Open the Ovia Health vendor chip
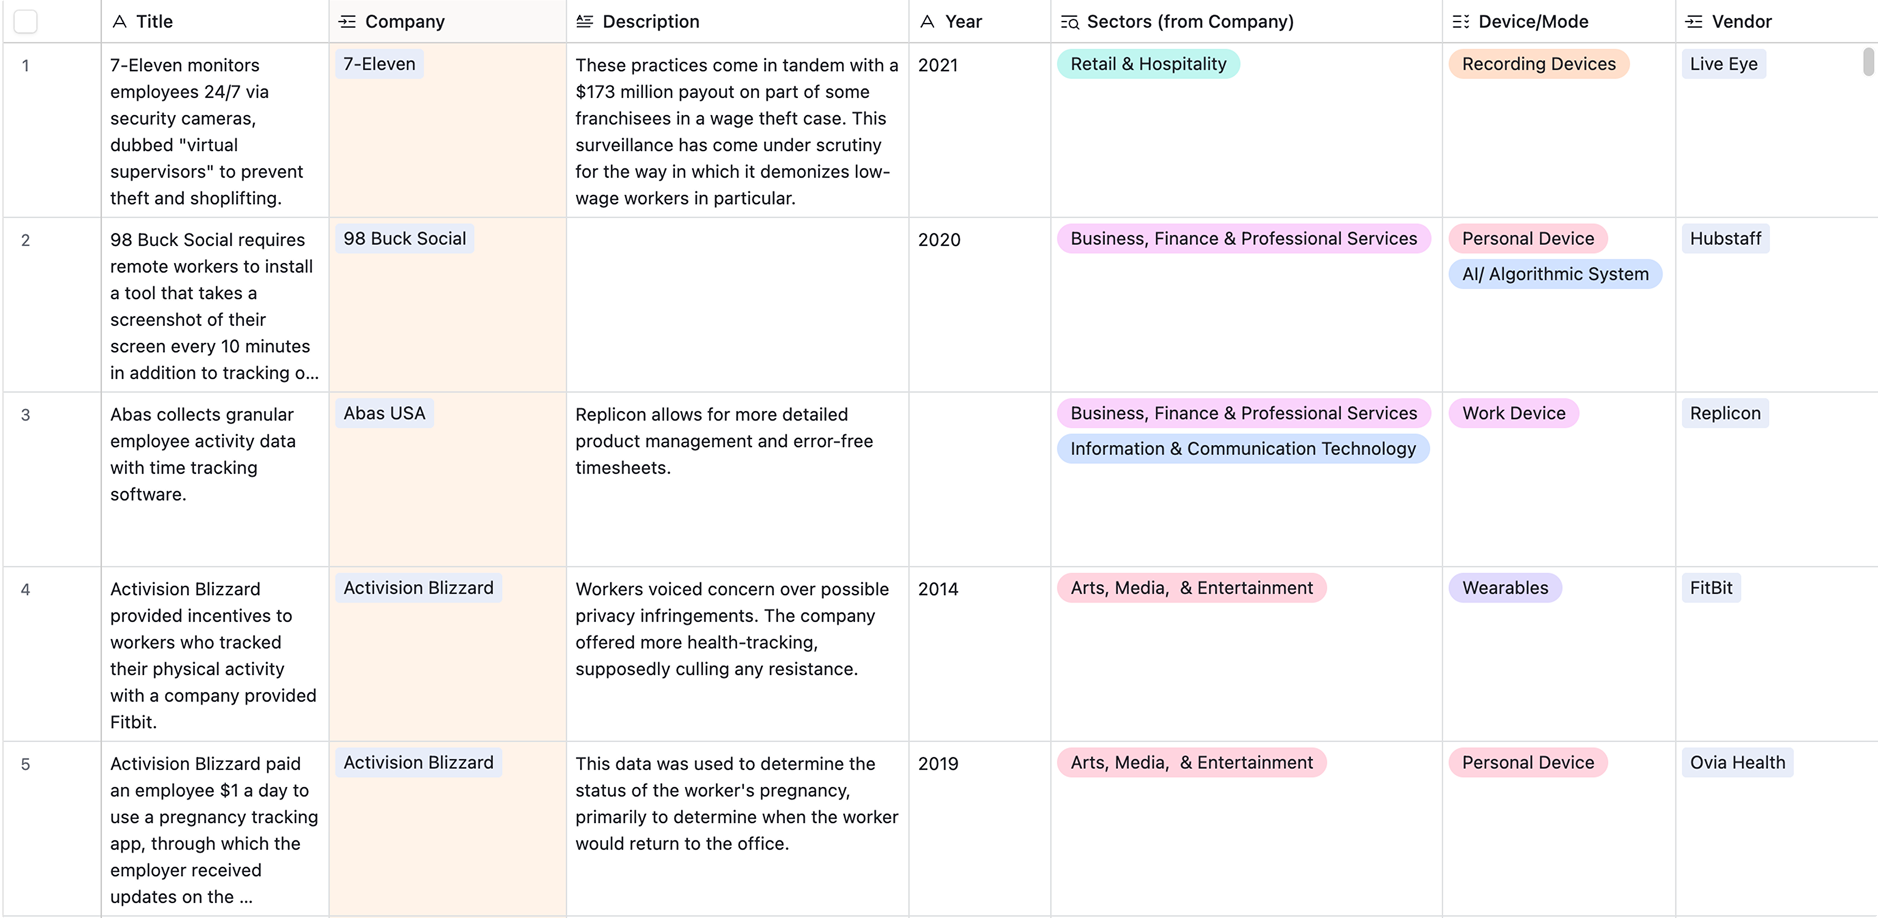The image size is (1878, 918). [x=1737, y=763]
